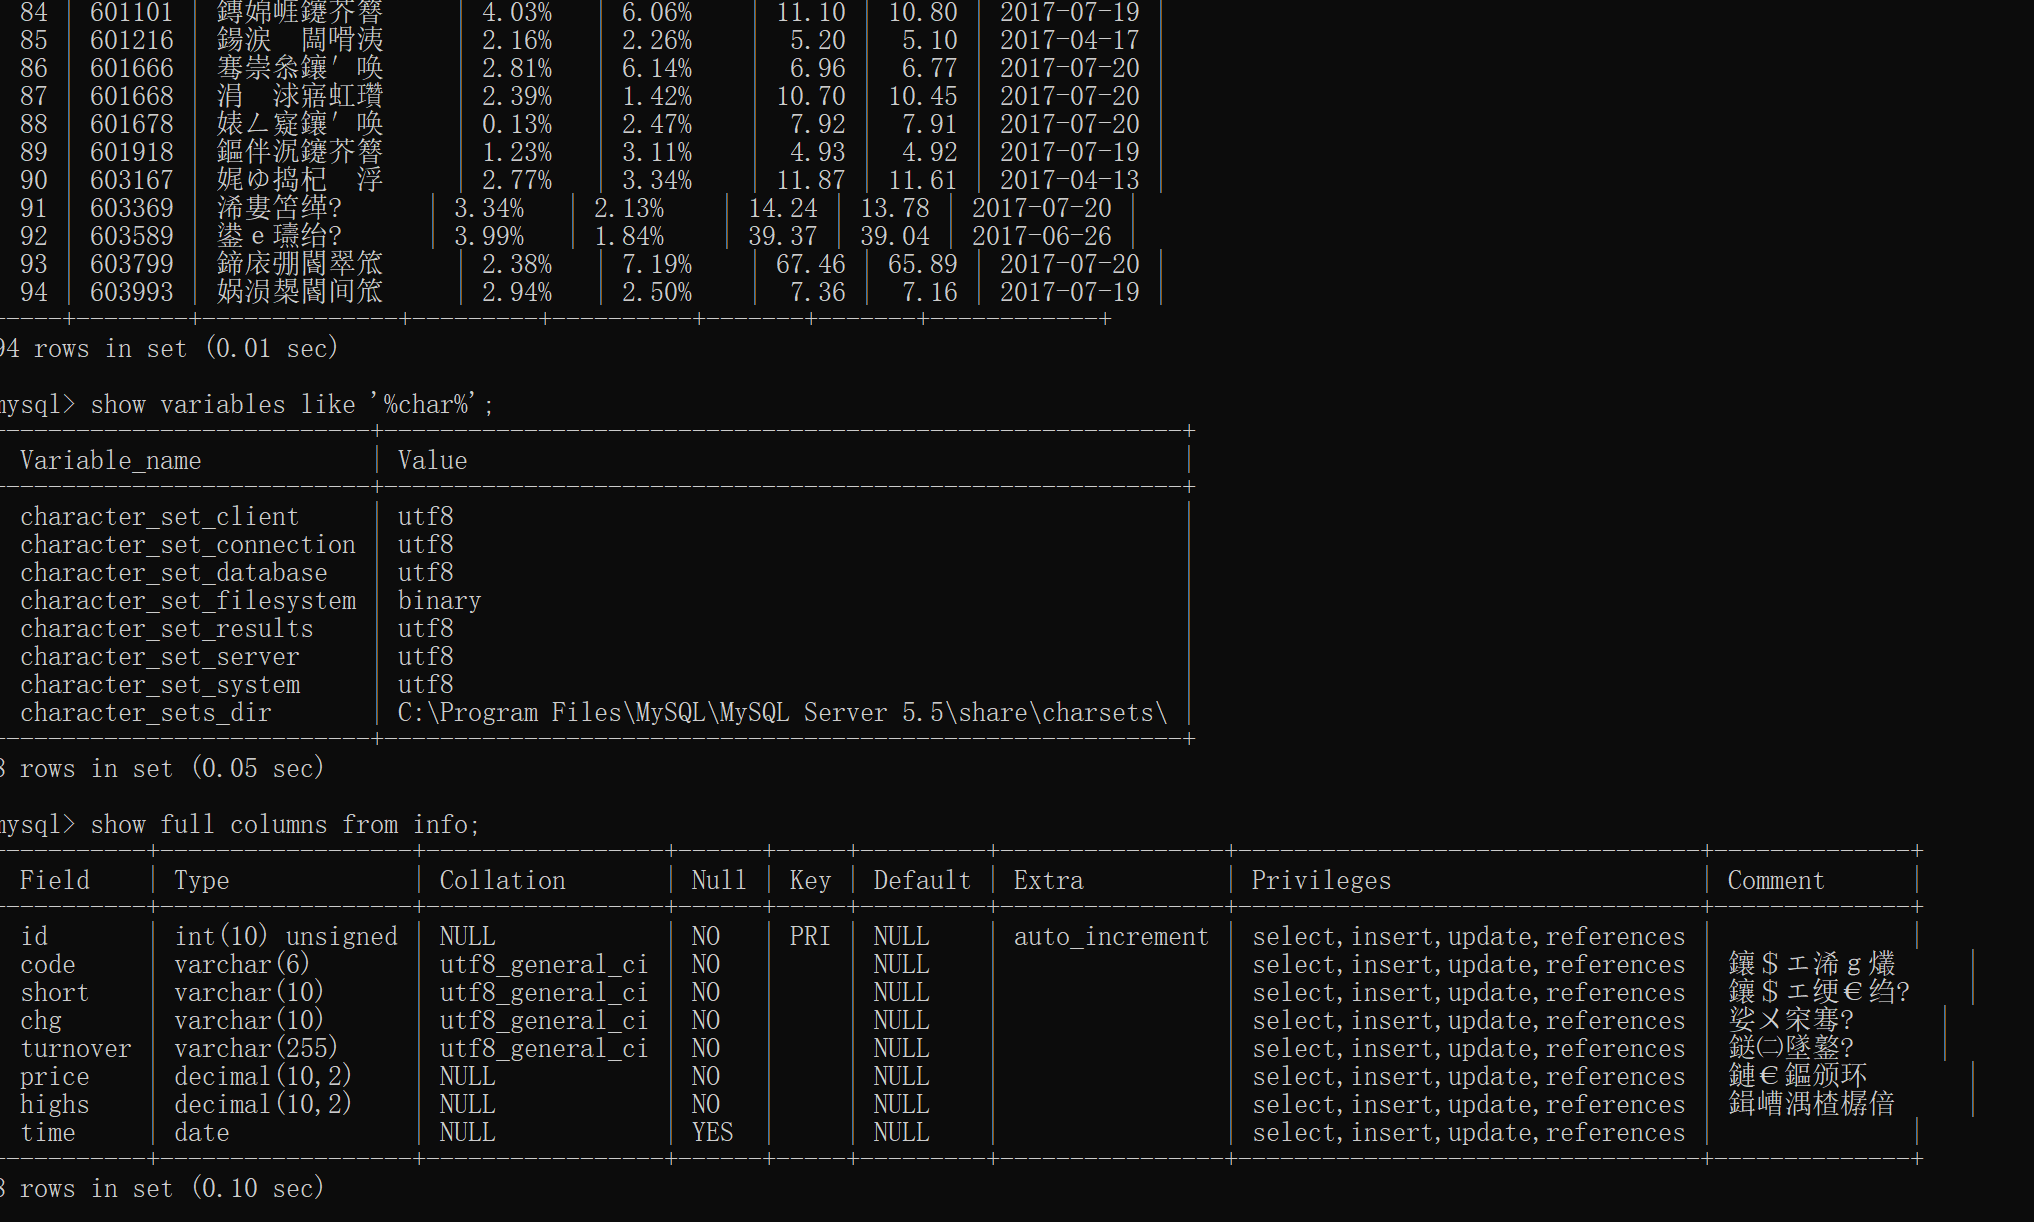
Task: Select character_set_filesystem variable name
Action: 188,601
